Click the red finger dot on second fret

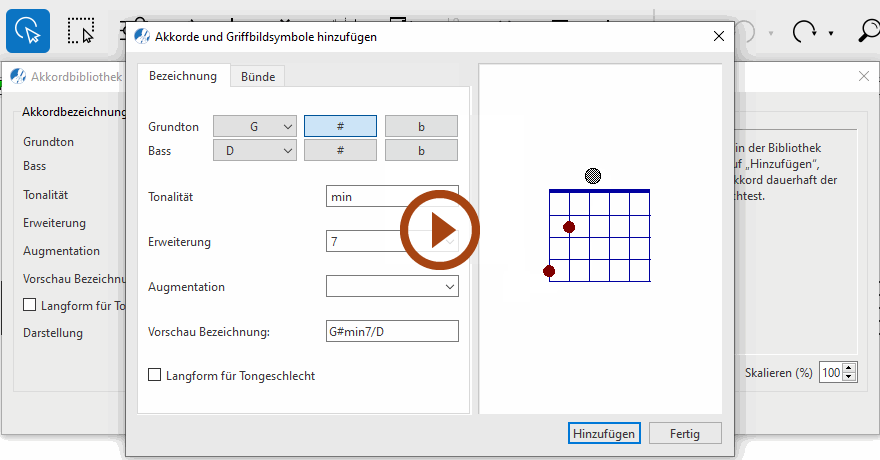tap(569, 228)
